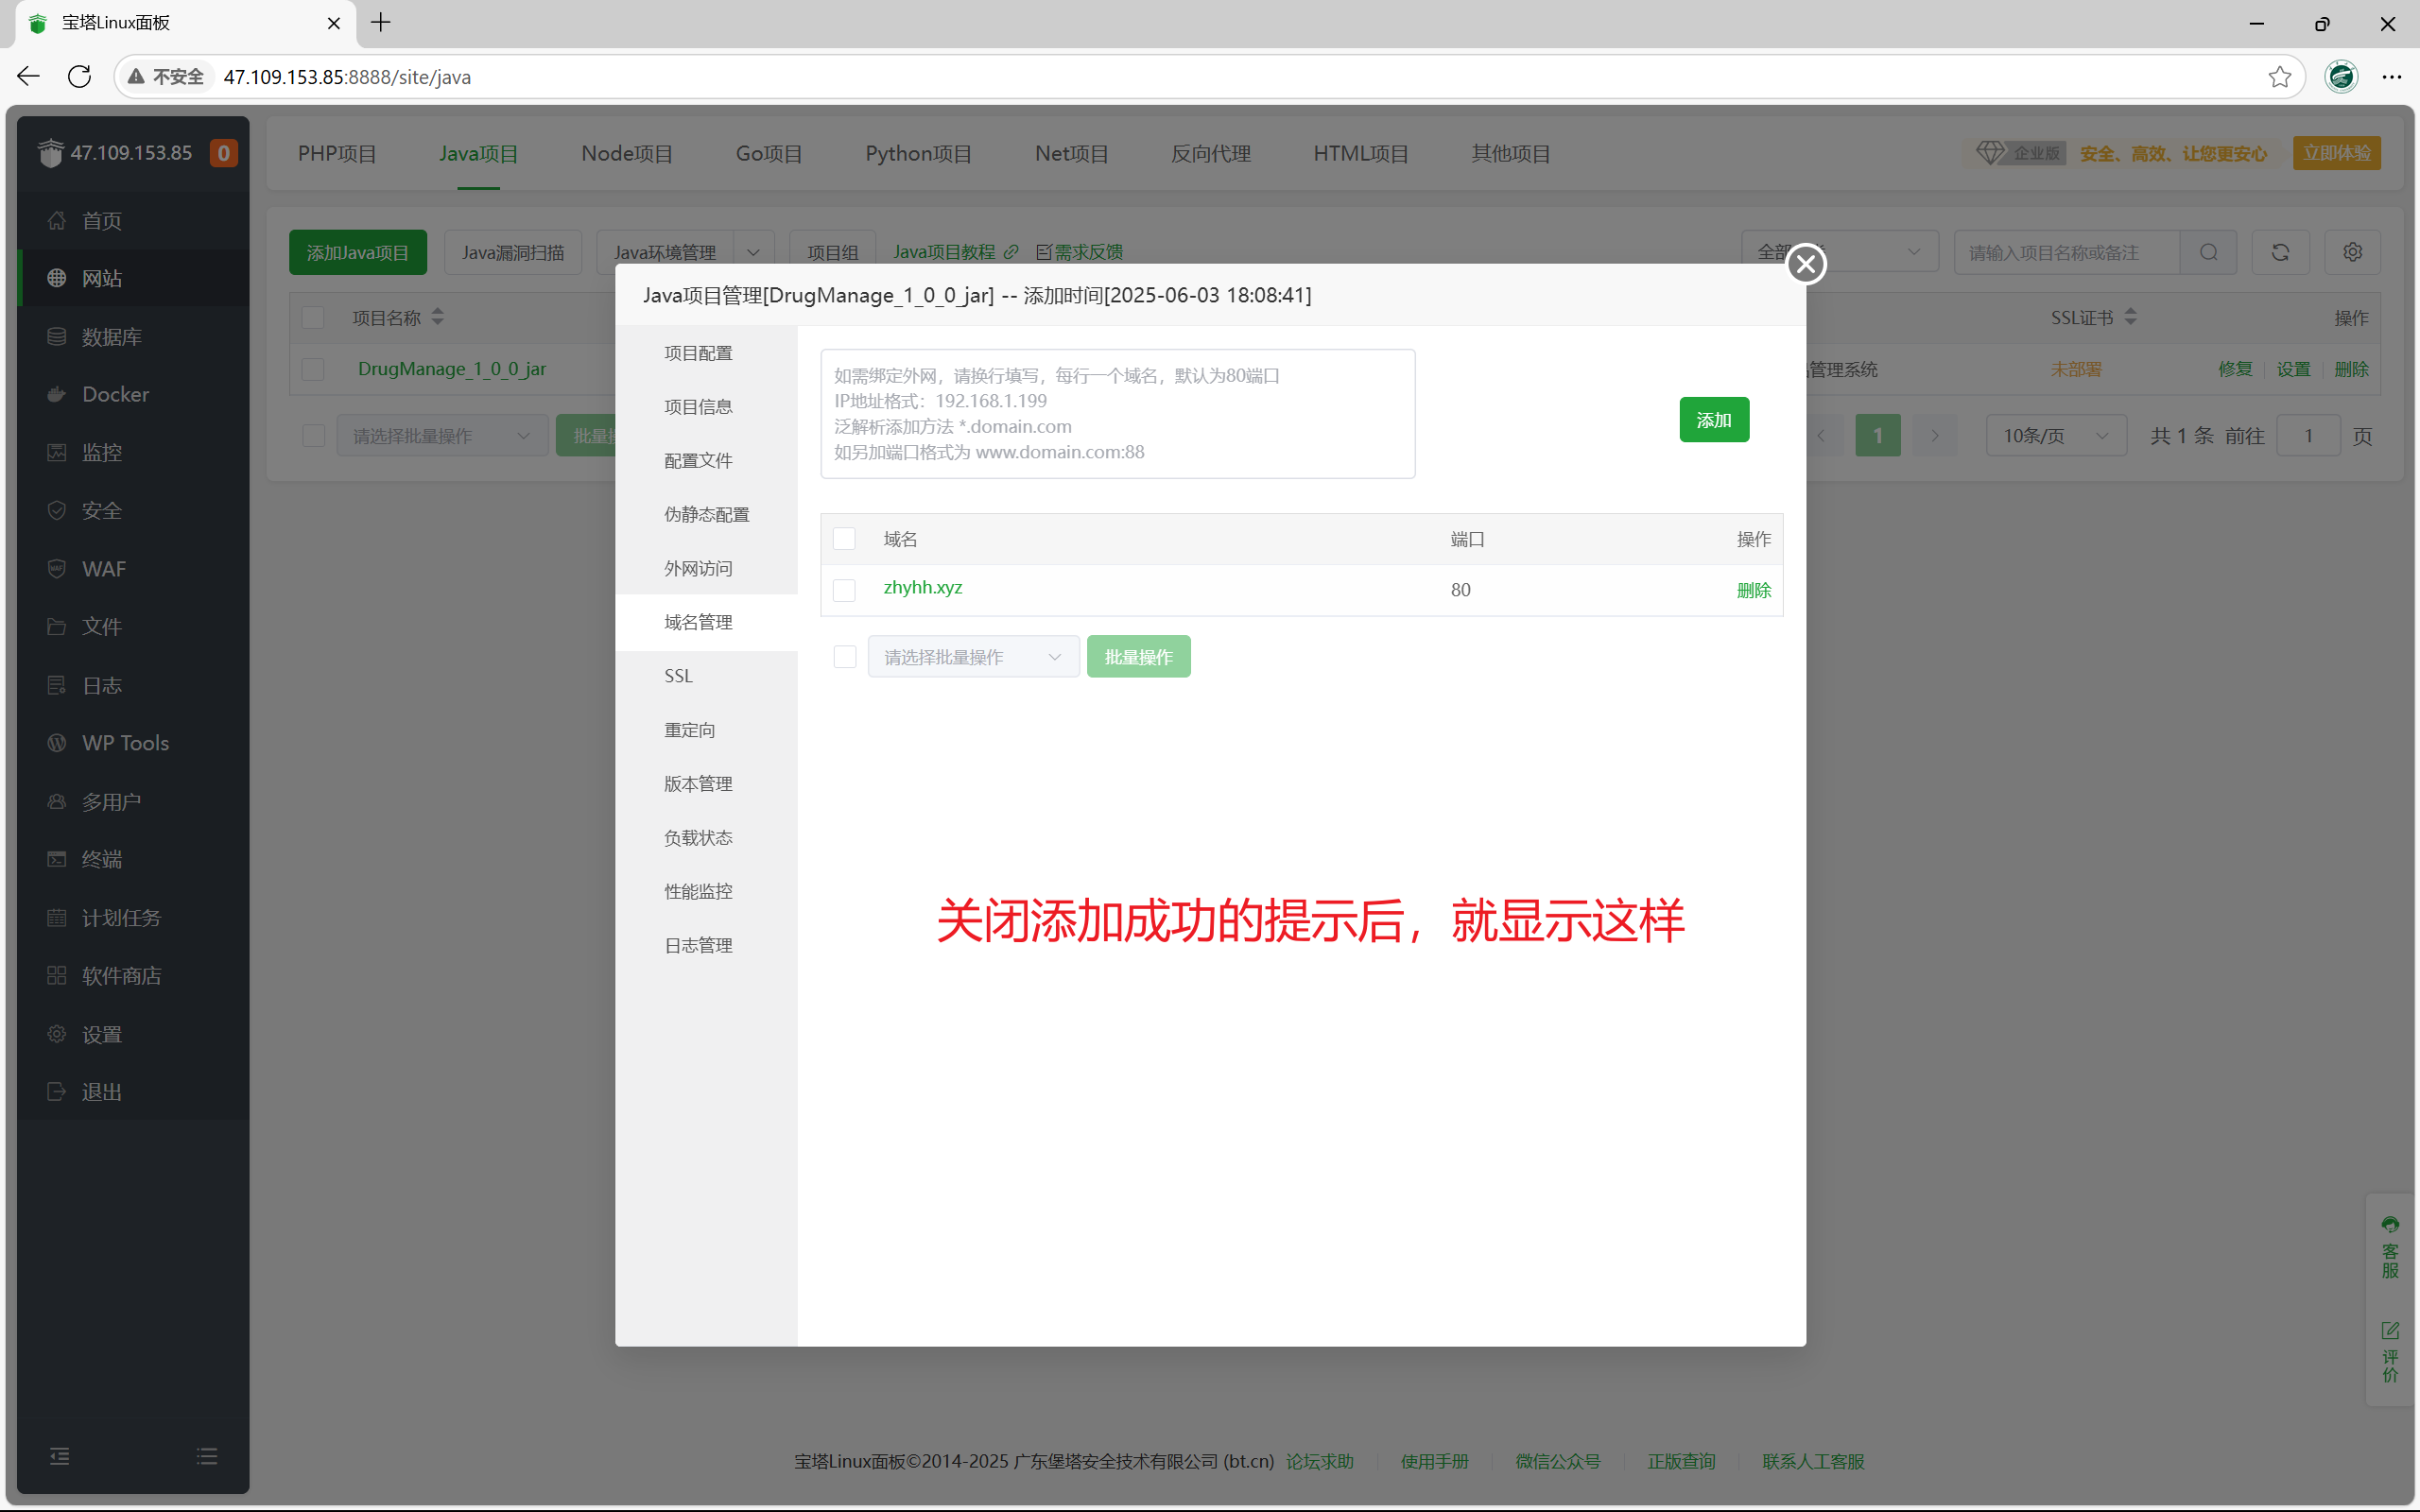The height and width of the screenshot is (1512, 2420).
Task: Click inside the domain input textarea
Action: click(x=1115, y=413)
